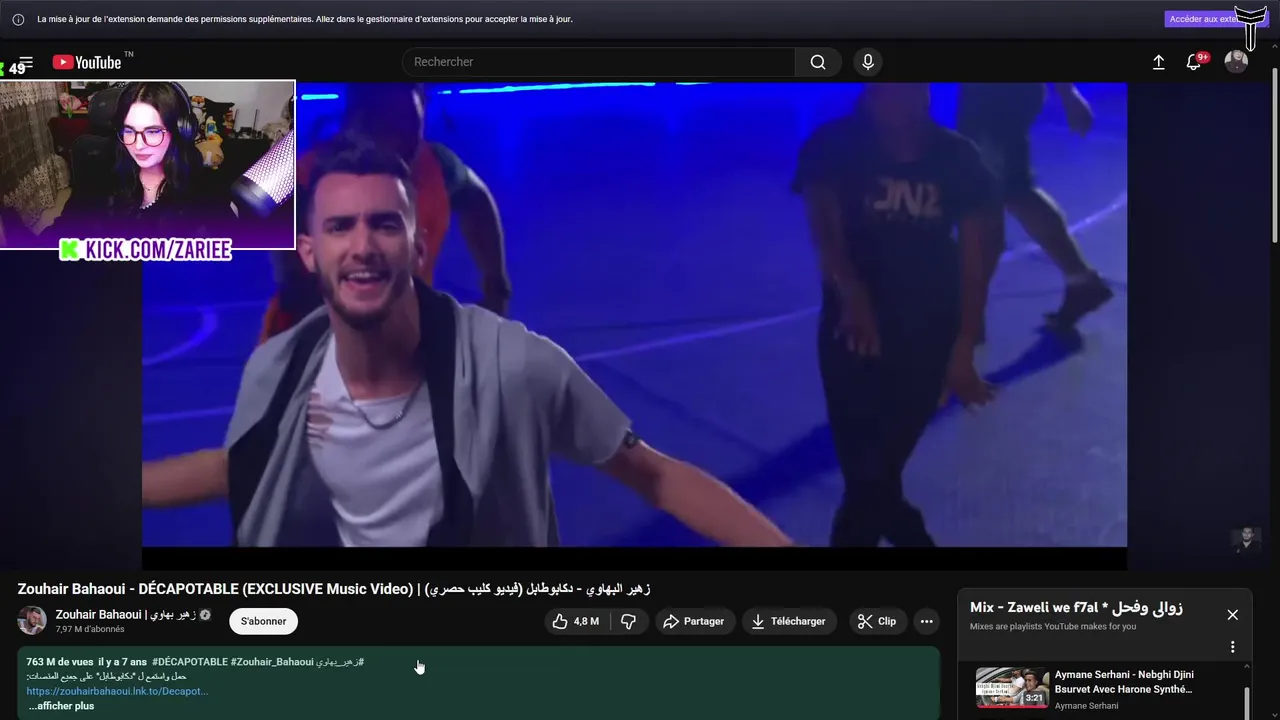This screenshot has width=1280, height=720.
Task: Click the video title text
Action: pyautogui.click(x=334, y=588)
